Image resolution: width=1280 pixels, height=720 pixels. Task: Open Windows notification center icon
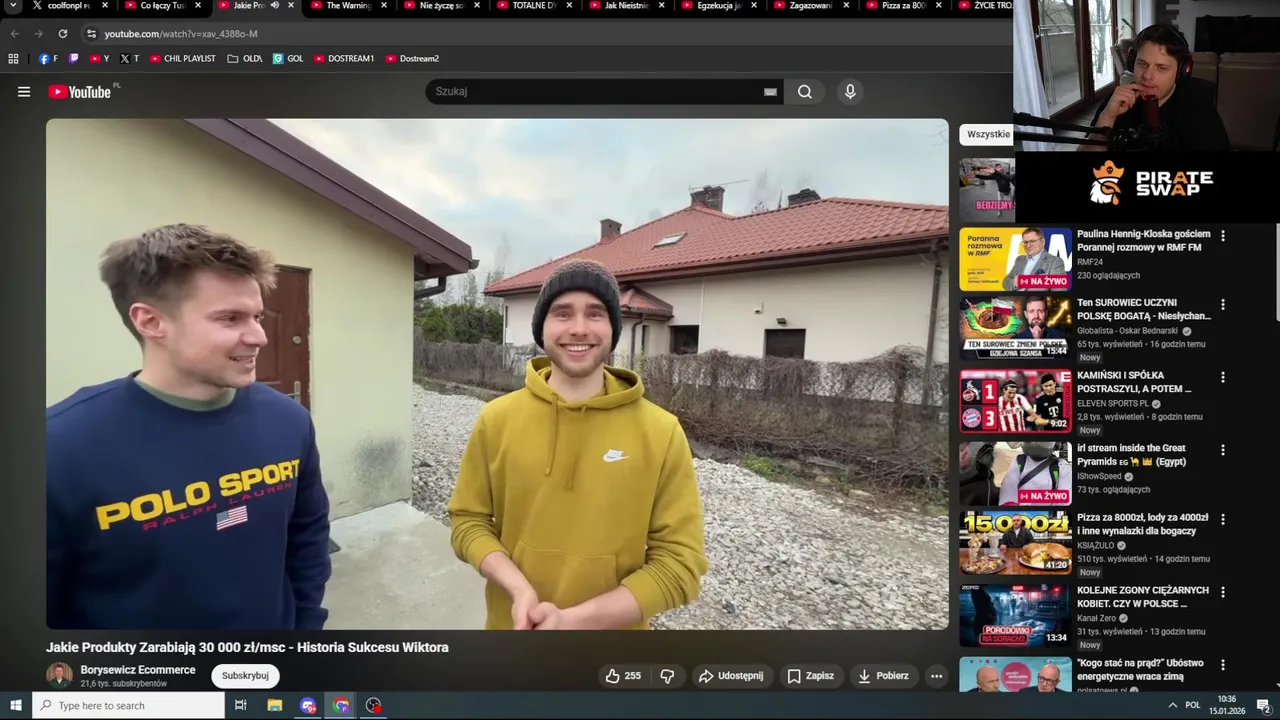pos(1263,705)
